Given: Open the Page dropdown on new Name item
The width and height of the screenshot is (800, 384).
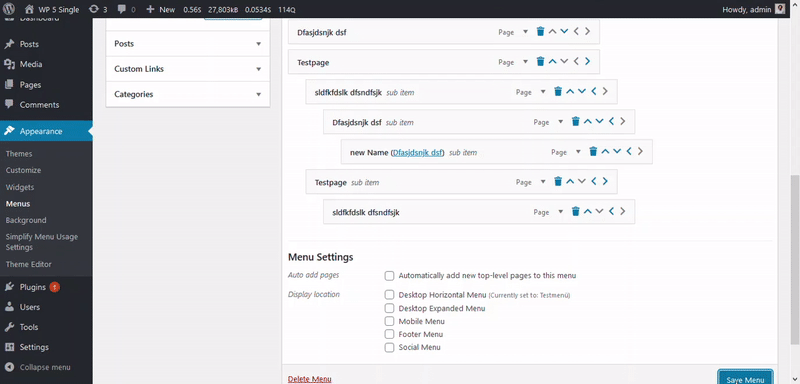Looking at the screenshot, I should (566, 152).
